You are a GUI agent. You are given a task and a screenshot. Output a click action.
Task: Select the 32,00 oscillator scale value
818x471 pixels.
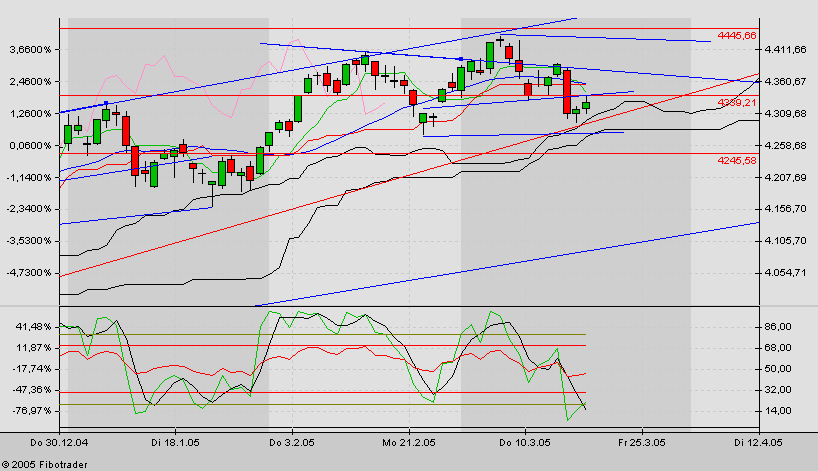pyautogui.click(x=778, y=390)
